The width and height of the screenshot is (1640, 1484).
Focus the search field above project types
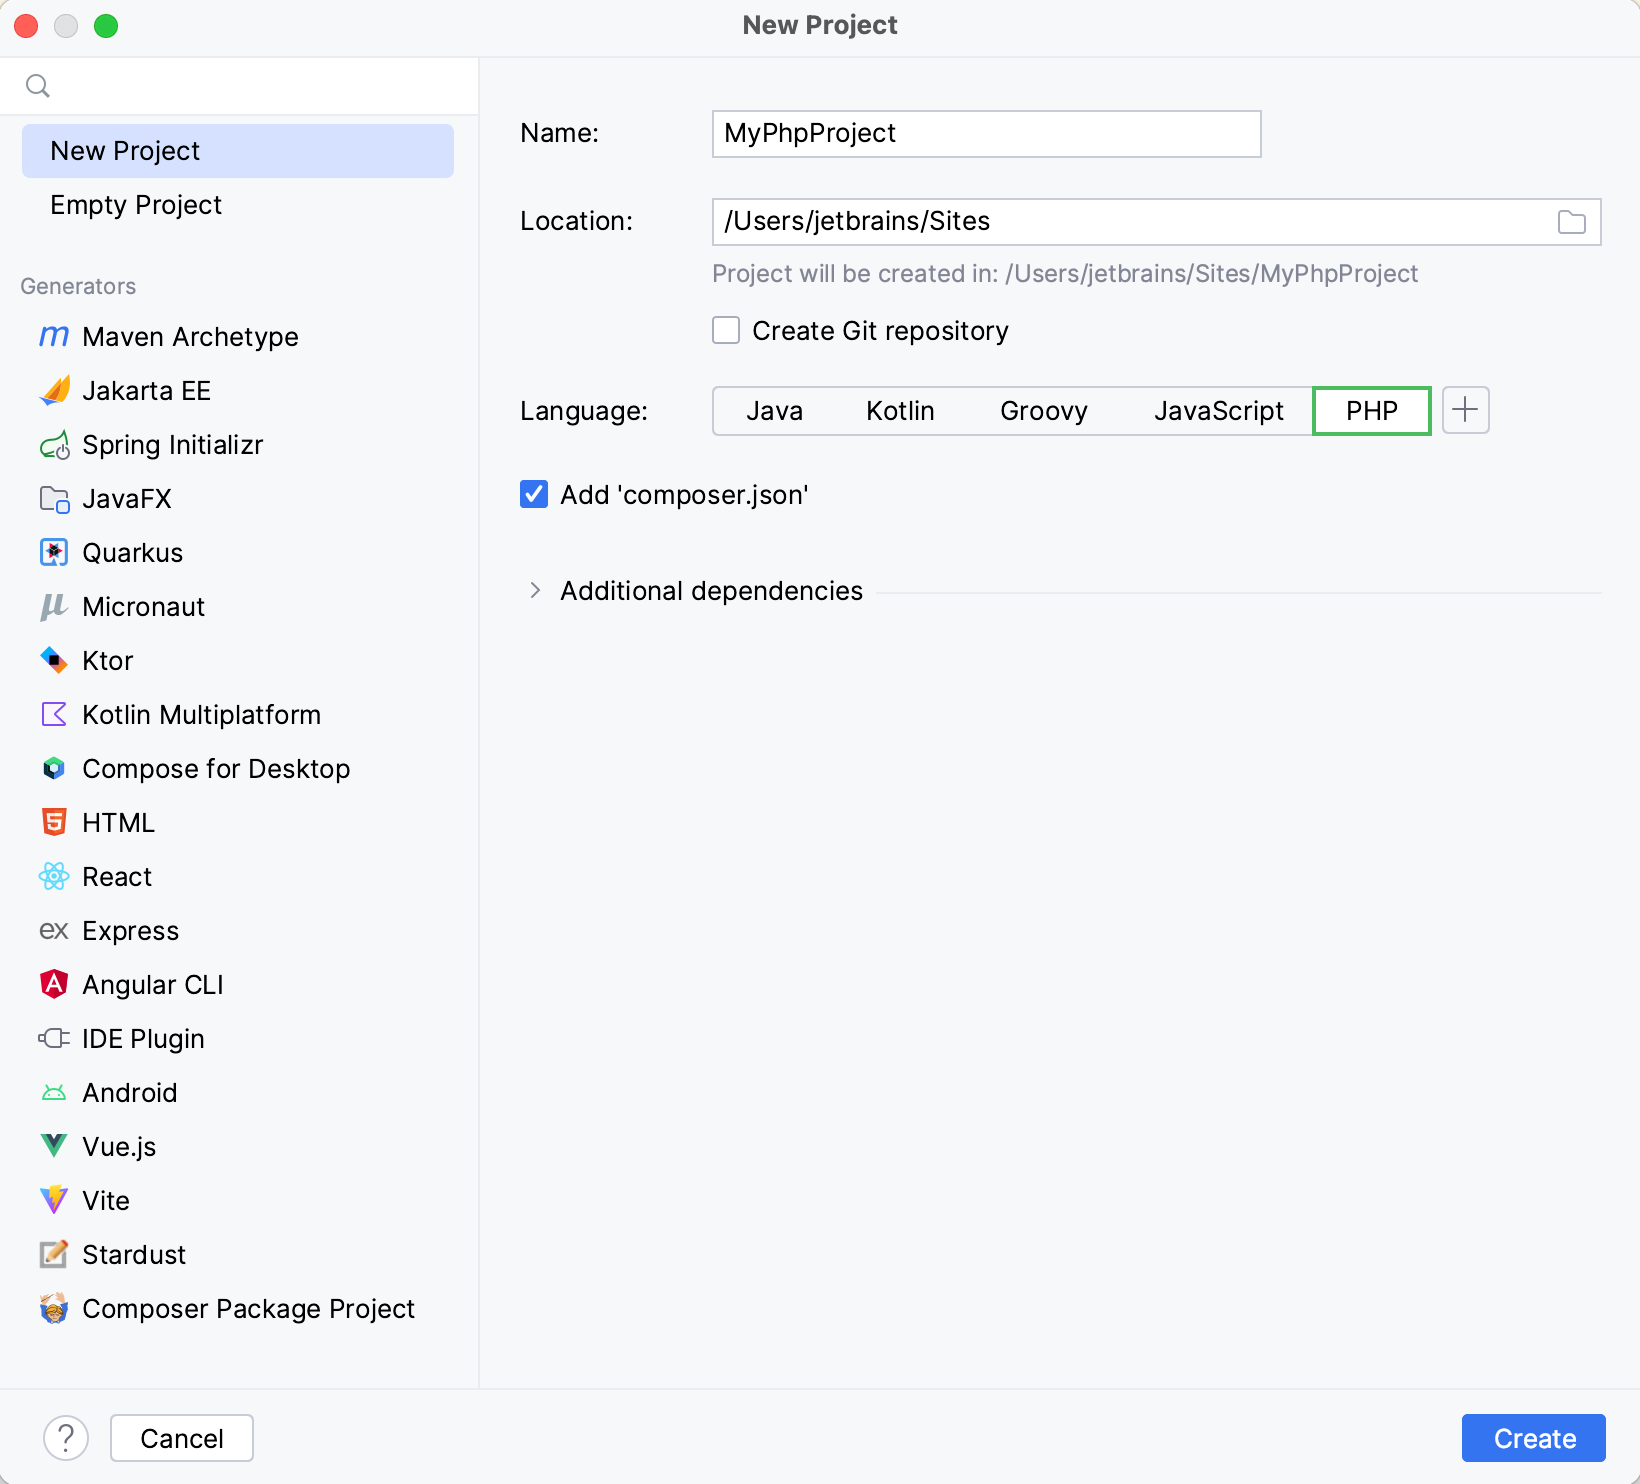(x=239, y=86)
